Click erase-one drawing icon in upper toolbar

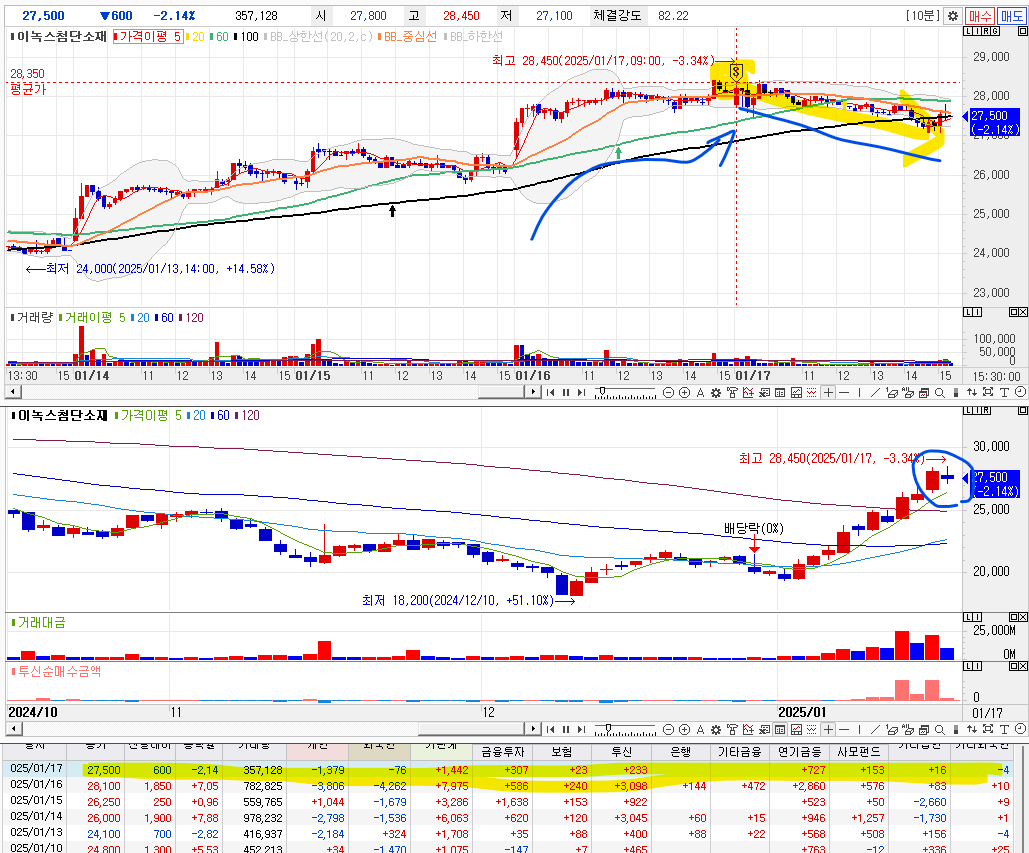point(892,392)
